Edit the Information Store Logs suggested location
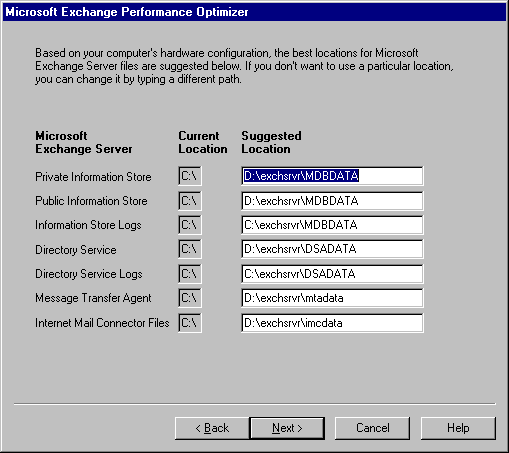 332,225
